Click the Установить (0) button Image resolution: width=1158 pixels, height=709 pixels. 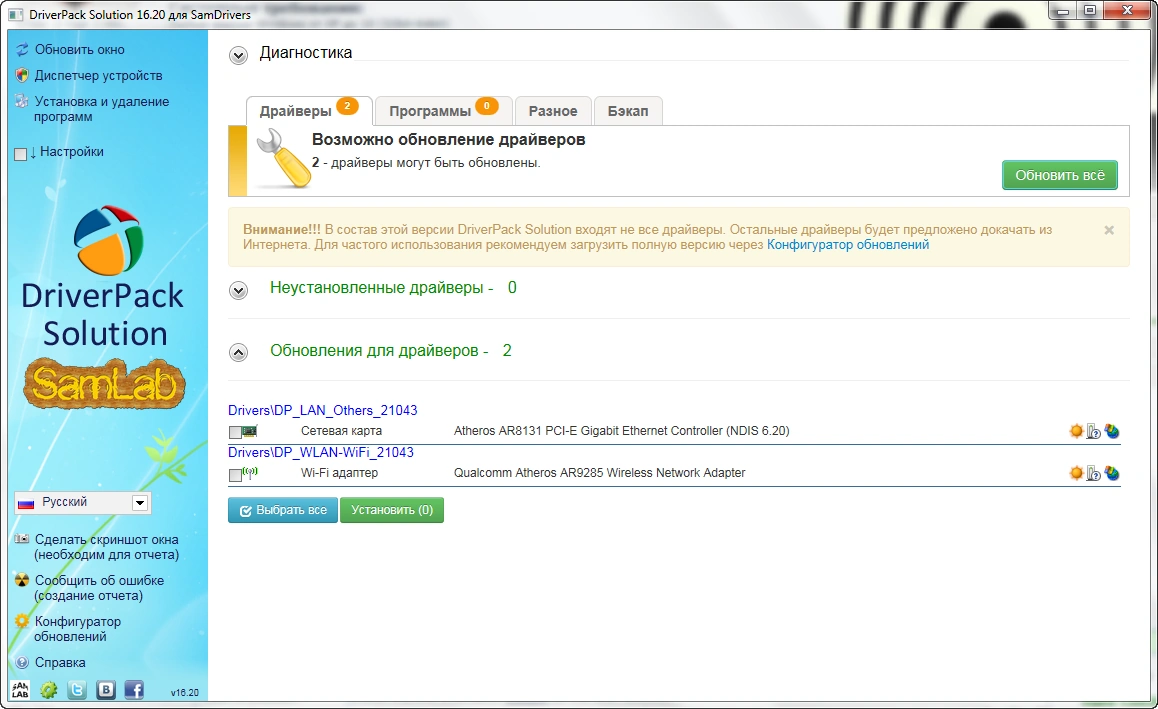tap(391, 510)
